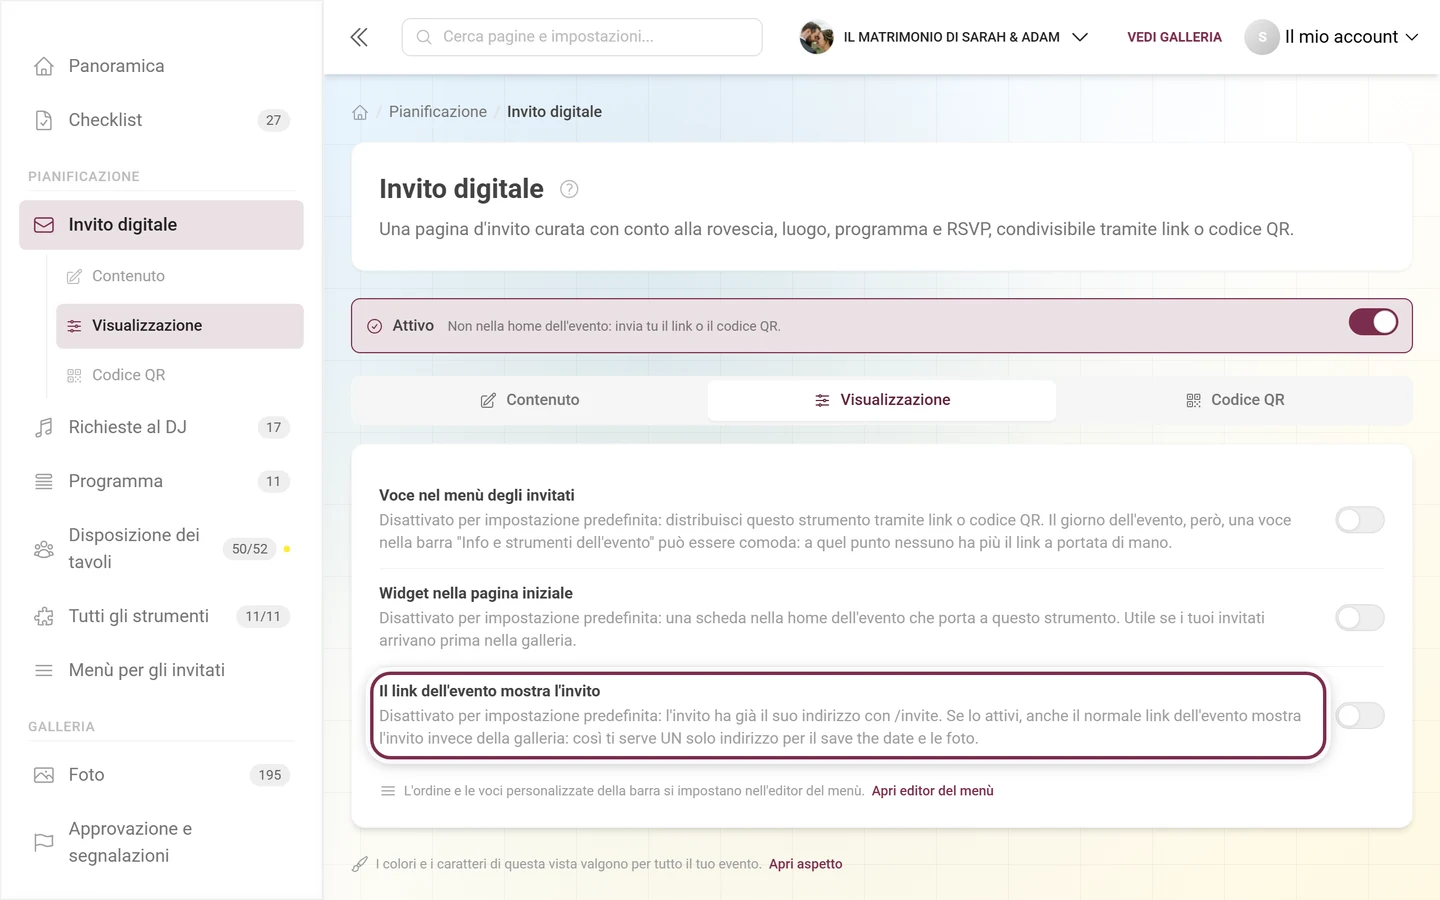Click the Panoramica house icon in sidebar
Image resolution: width=1440 pixels, height=900 pixels.
pos(44,66)
